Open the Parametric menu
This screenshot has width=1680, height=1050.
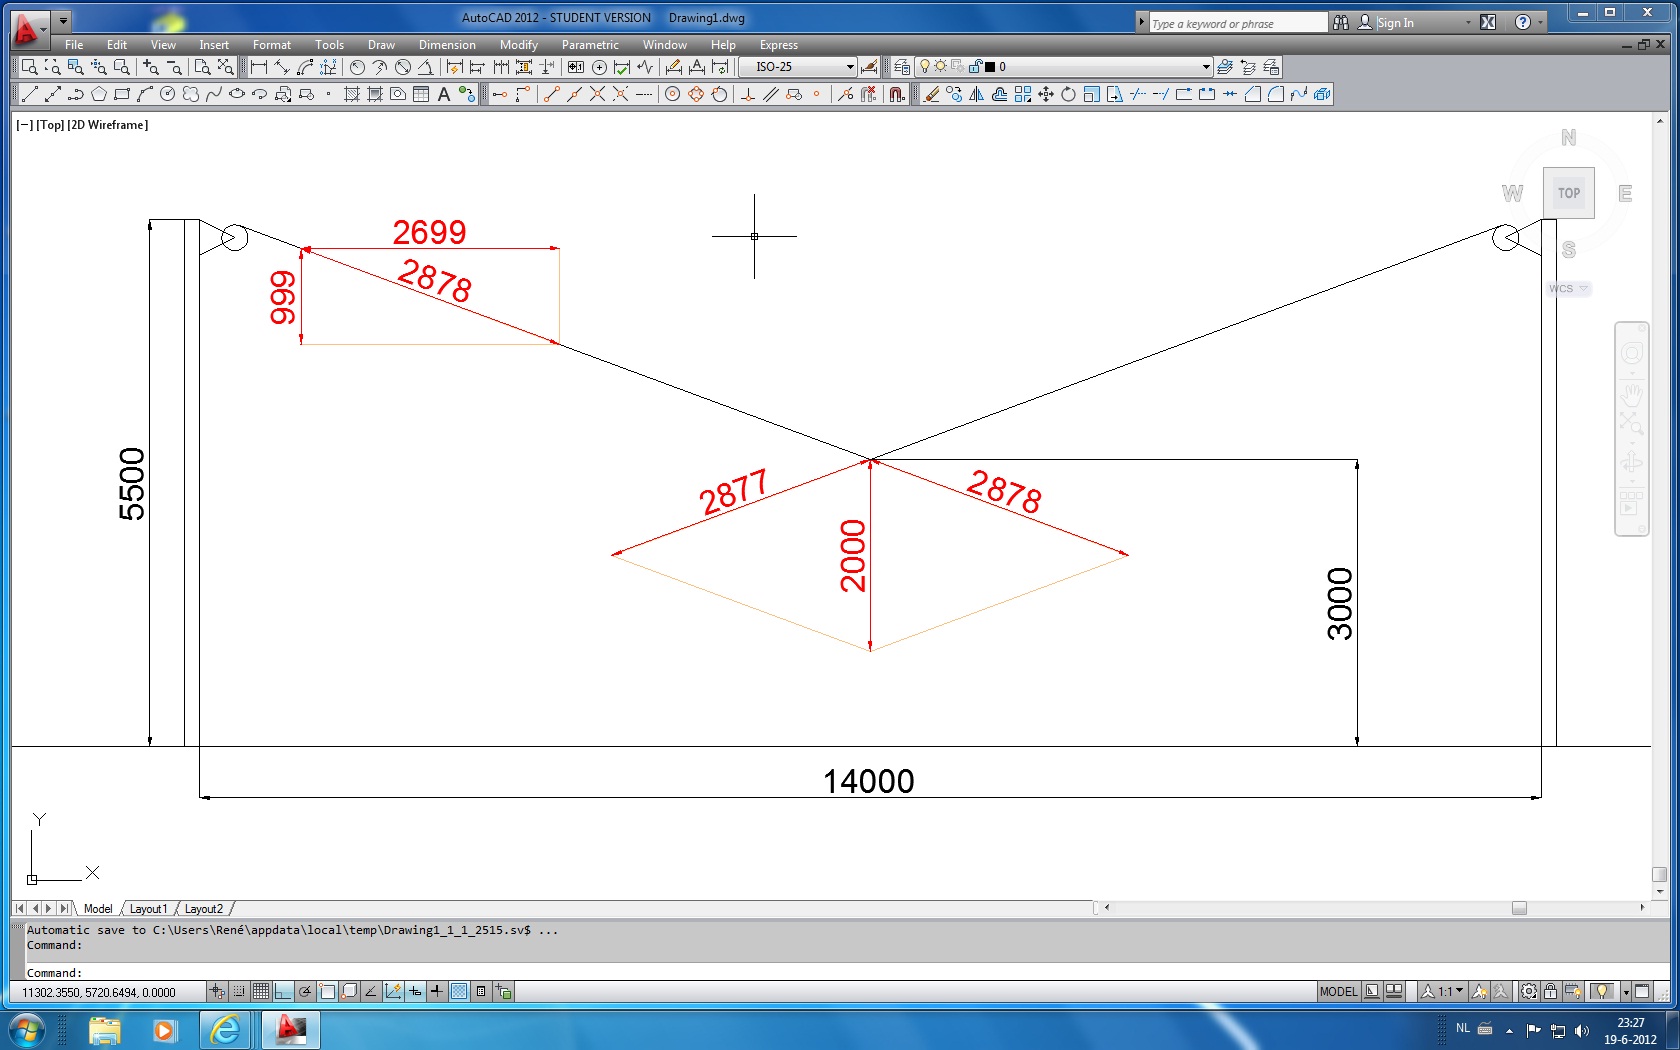590,45
